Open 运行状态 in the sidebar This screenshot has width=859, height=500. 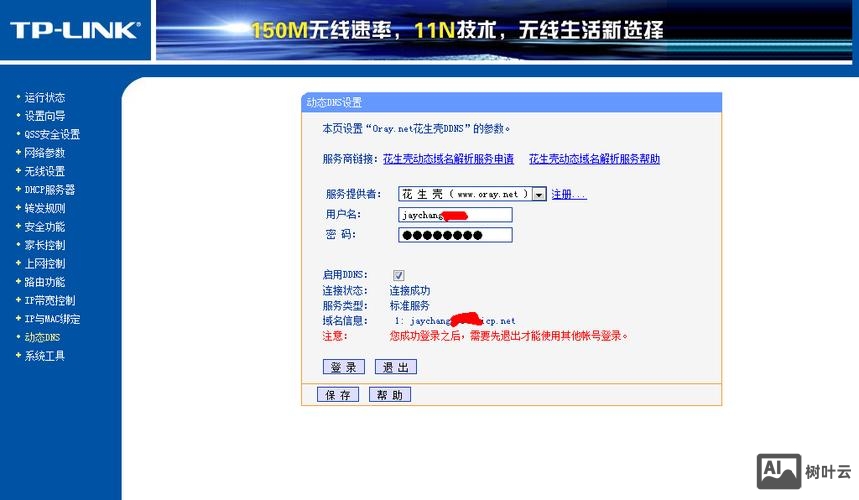44,97
